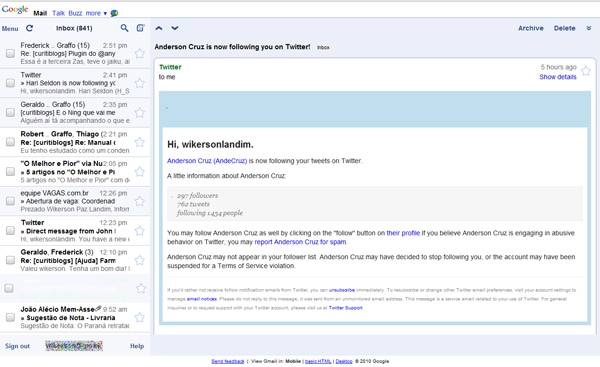Show details of the Twitter message

[558, 77]
